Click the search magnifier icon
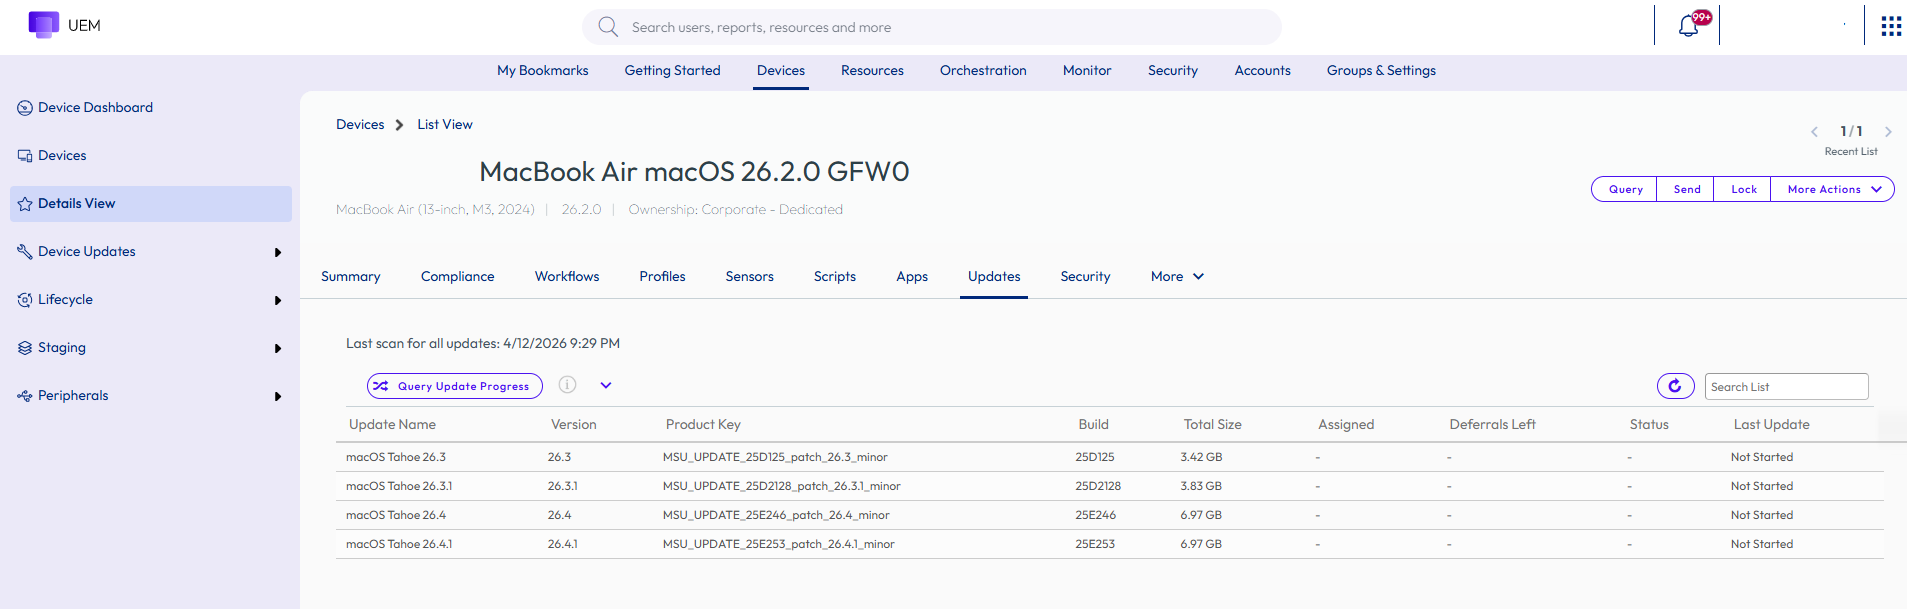The width and height of the screenshot is (1907, 609). click(x=608, y=27)
